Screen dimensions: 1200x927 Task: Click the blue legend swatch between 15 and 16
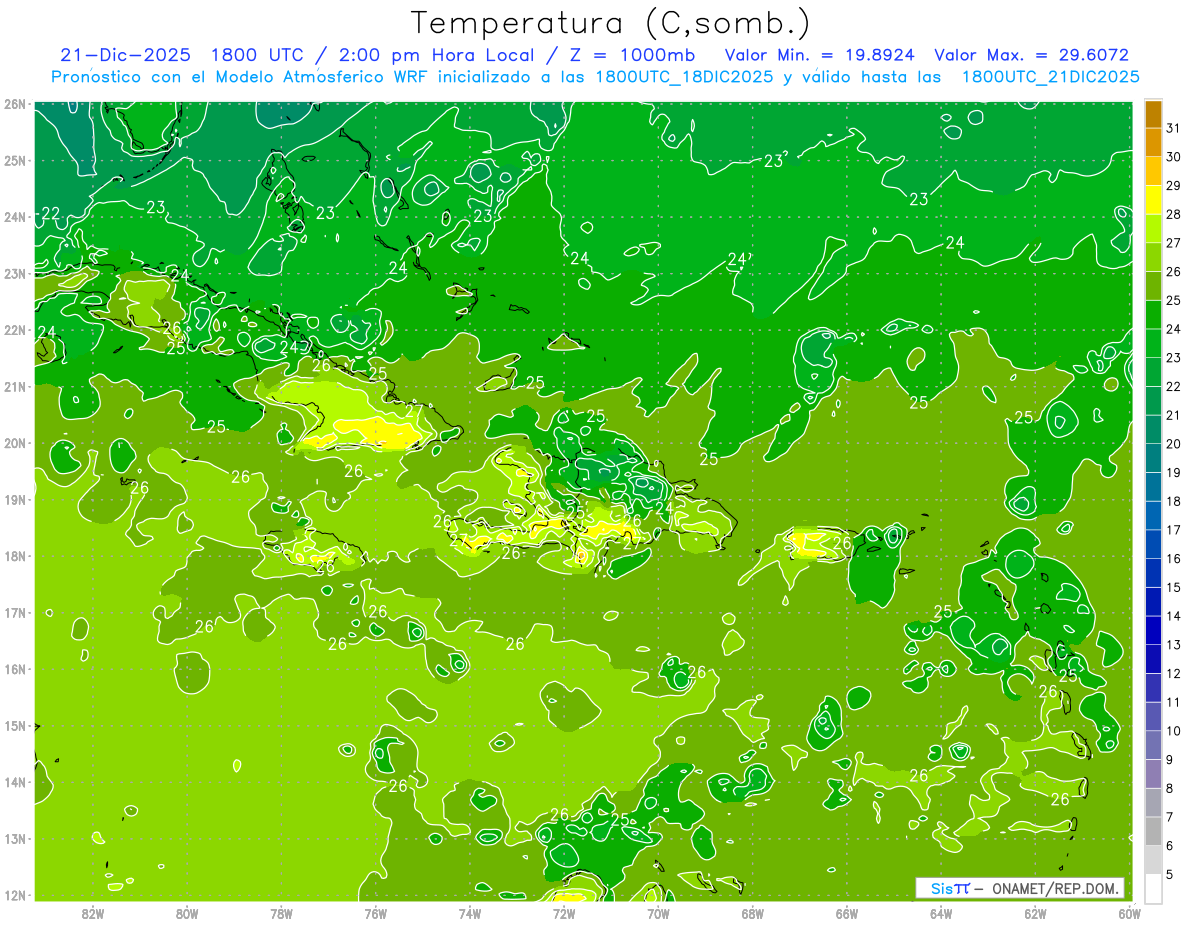(1153, 573)
